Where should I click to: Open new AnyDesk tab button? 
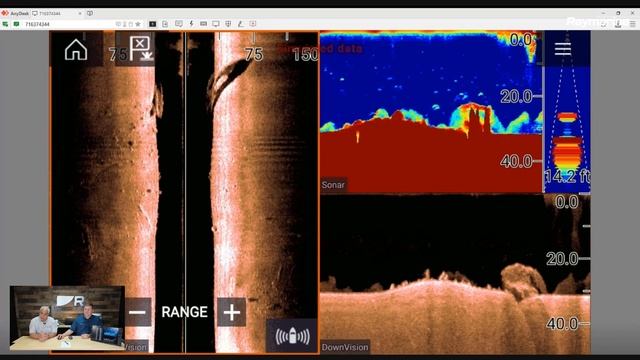coord(90,13)
